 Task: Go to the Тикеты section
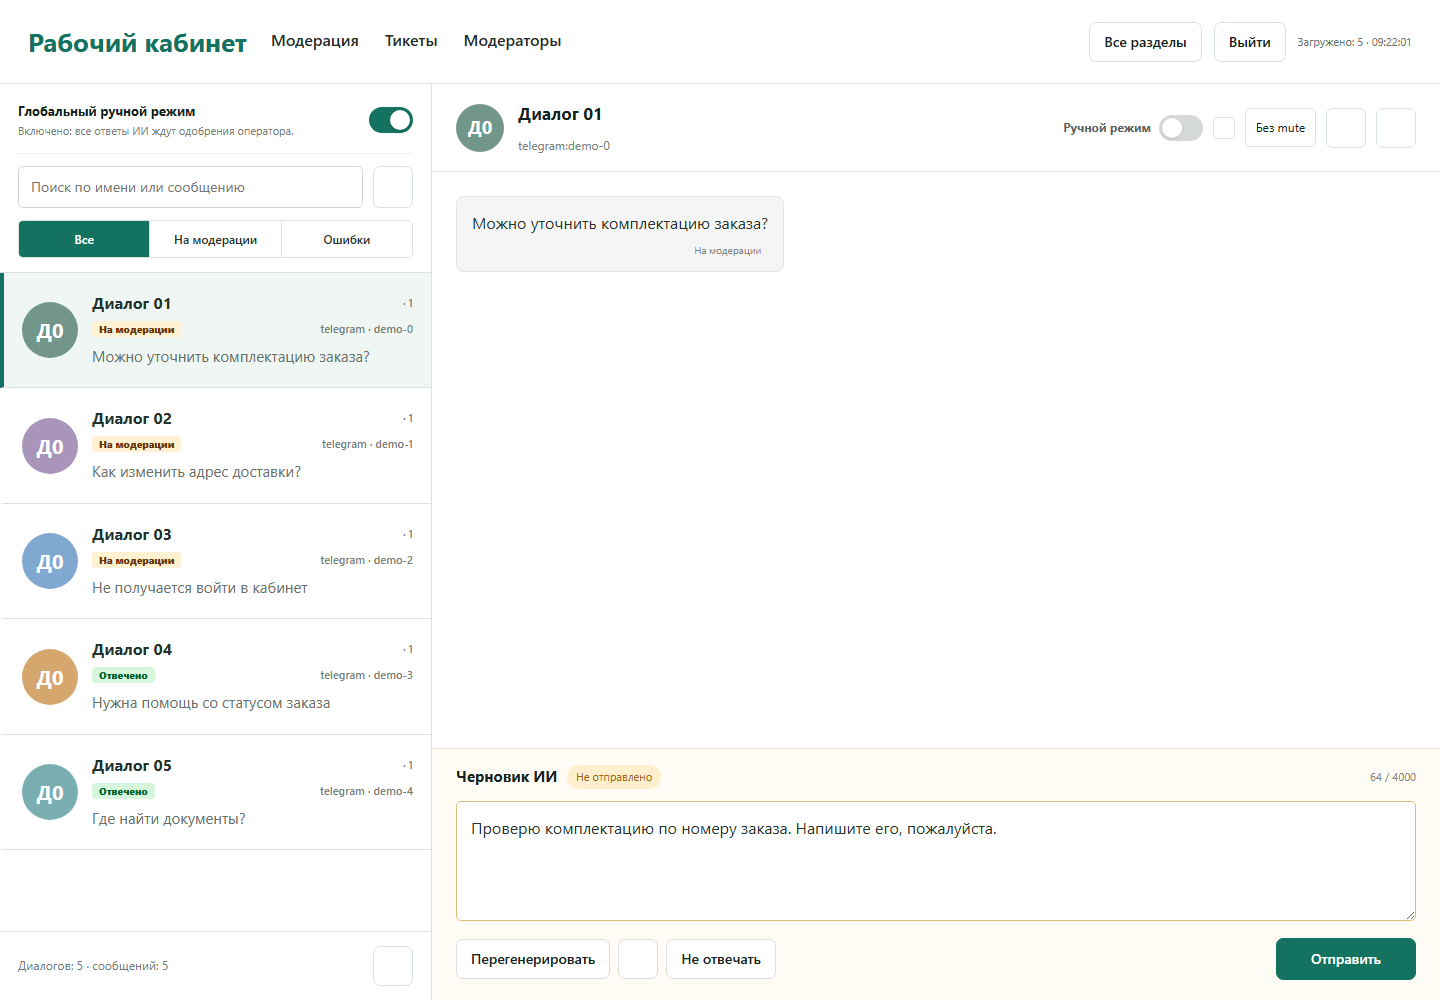[x=411, y=41]
